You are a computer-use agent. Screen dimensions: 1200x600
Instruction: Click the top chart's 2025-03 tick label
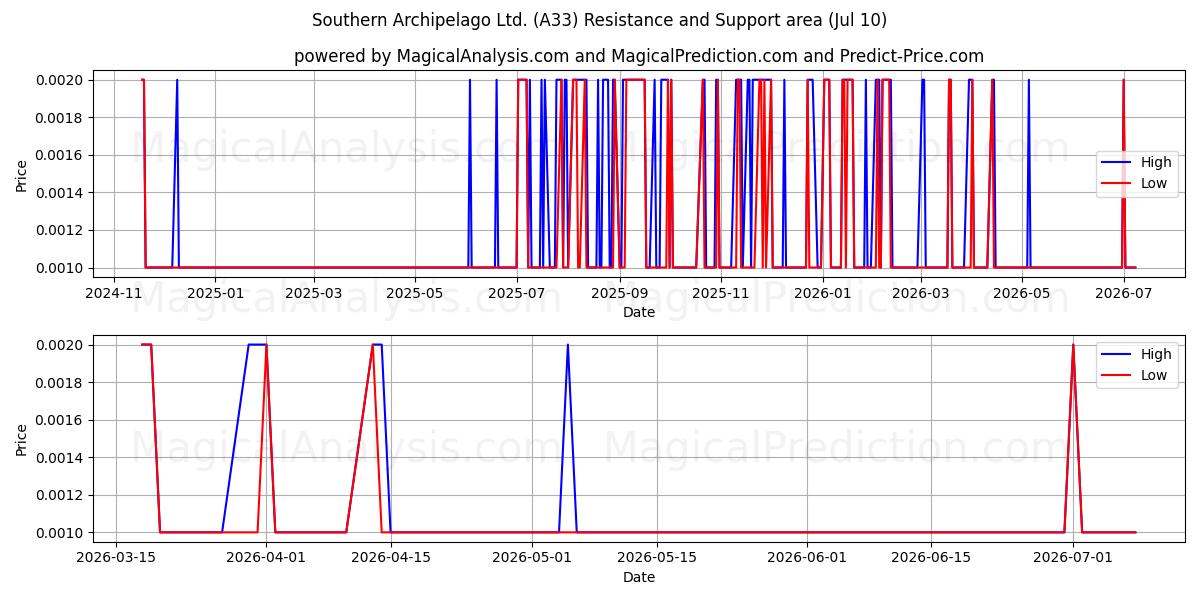point(314,293)
